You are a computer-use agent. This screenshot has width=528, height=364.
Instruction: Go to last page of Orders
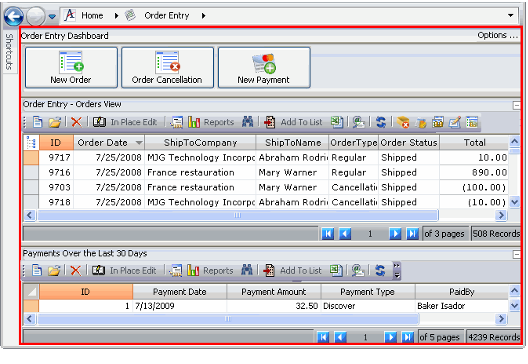412,233
